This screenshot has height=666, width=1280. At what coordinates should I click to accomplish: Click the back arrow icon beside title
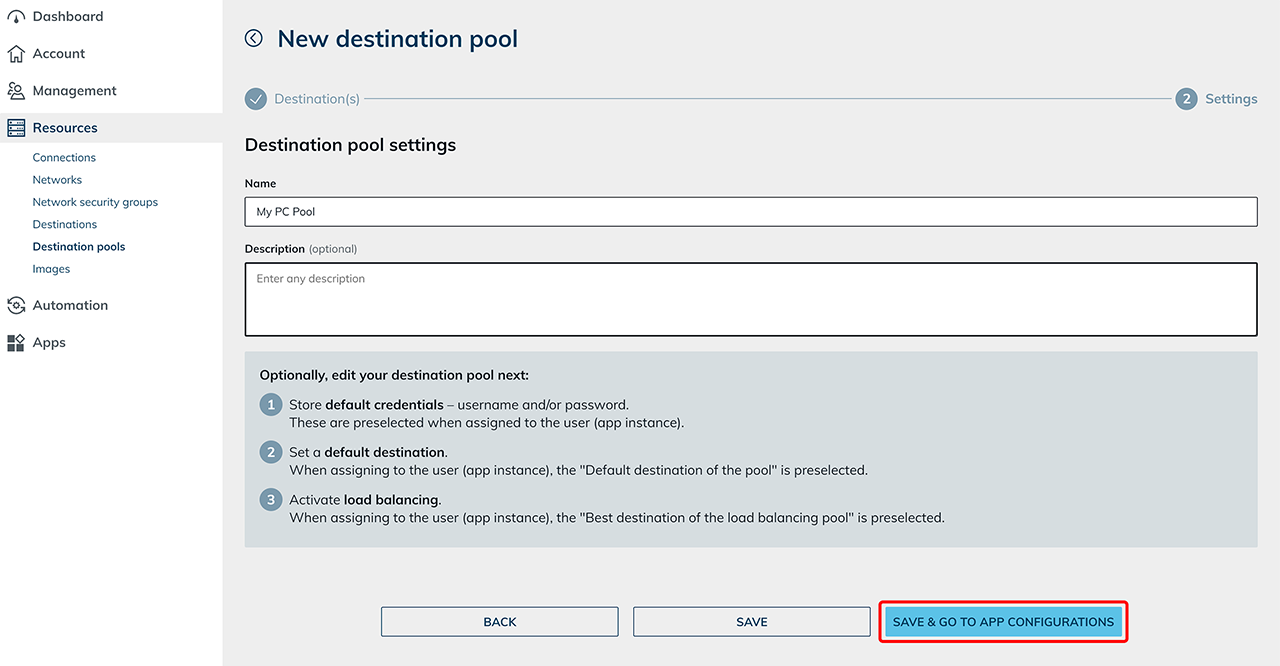[x=254, y=38]
